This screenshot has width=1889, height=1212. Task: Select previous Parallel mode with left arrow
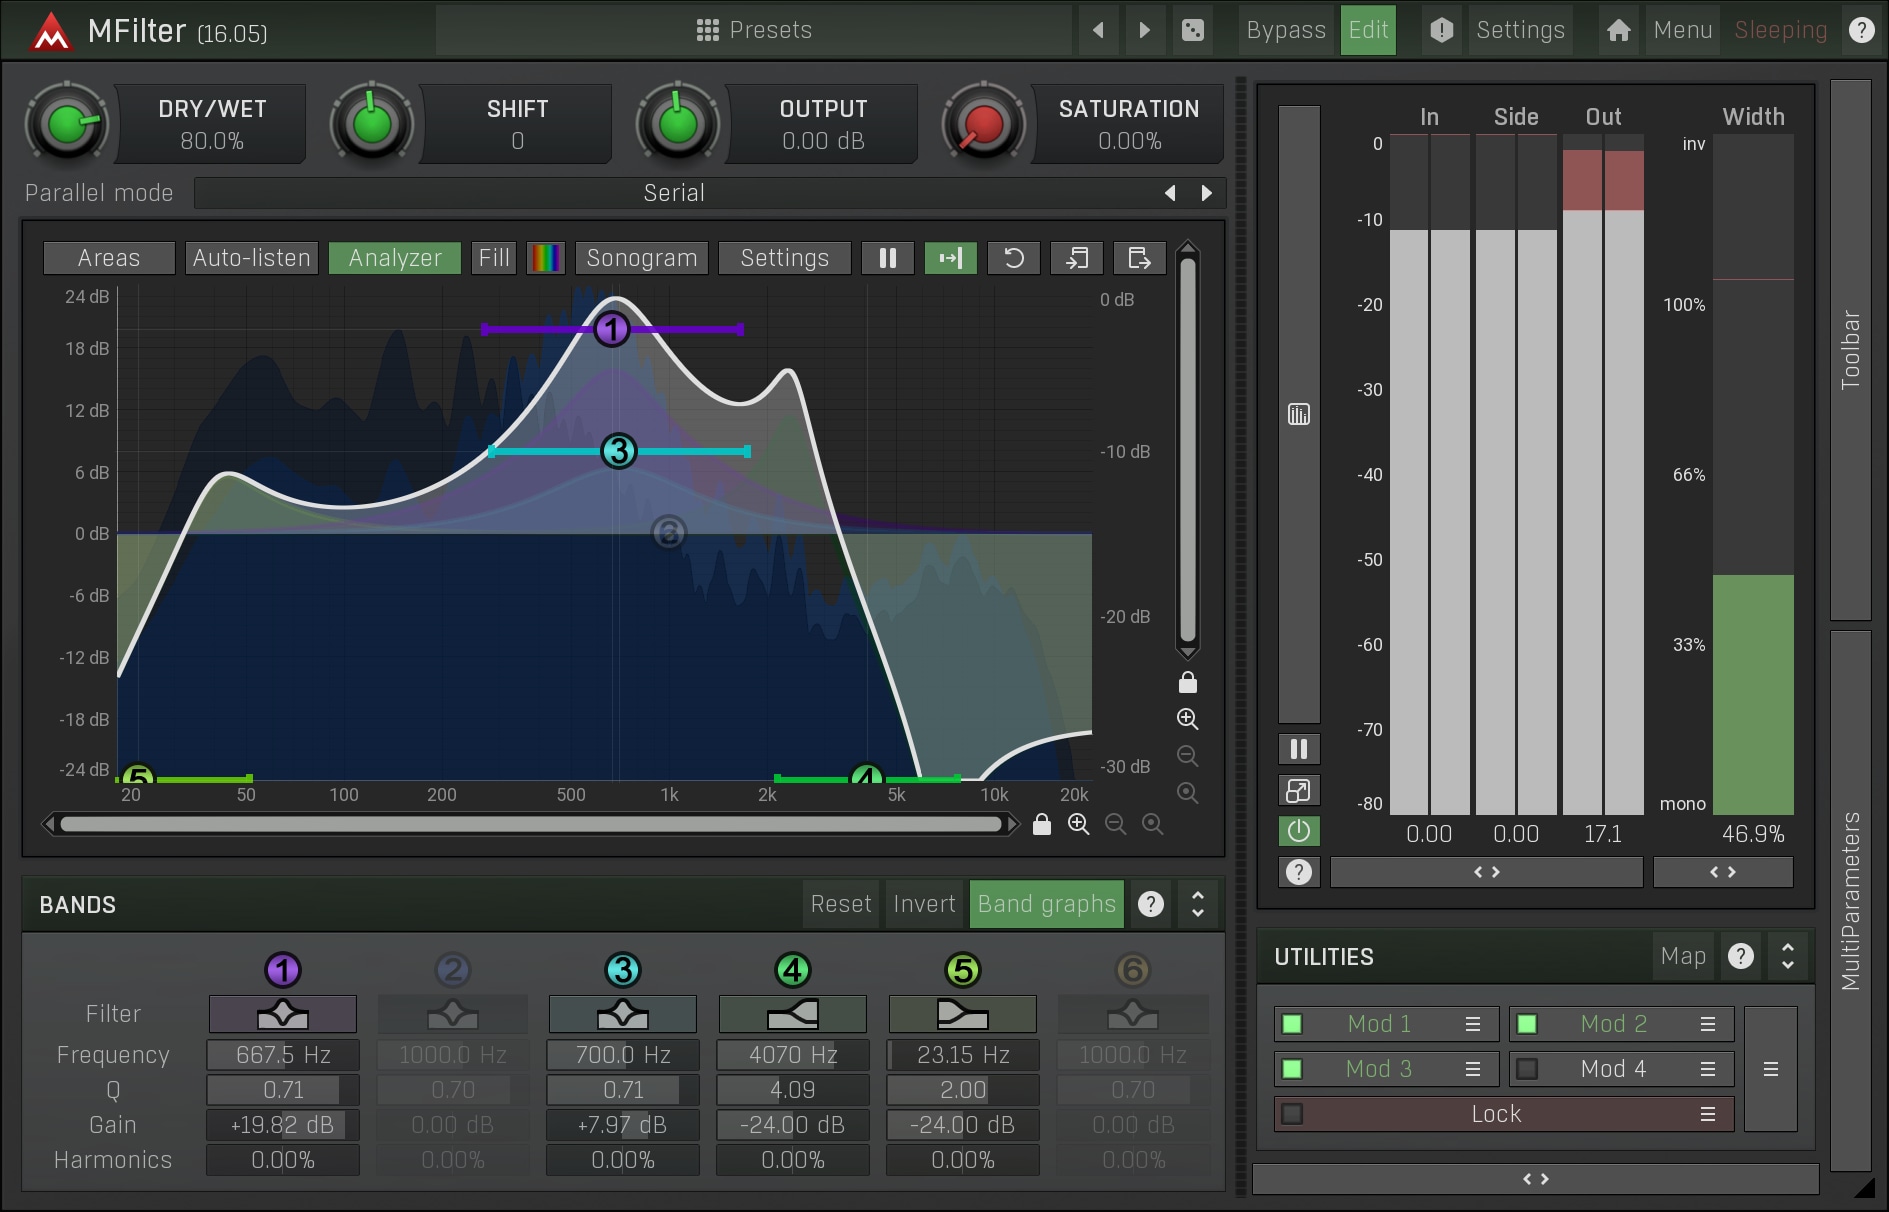(1170, 193)
